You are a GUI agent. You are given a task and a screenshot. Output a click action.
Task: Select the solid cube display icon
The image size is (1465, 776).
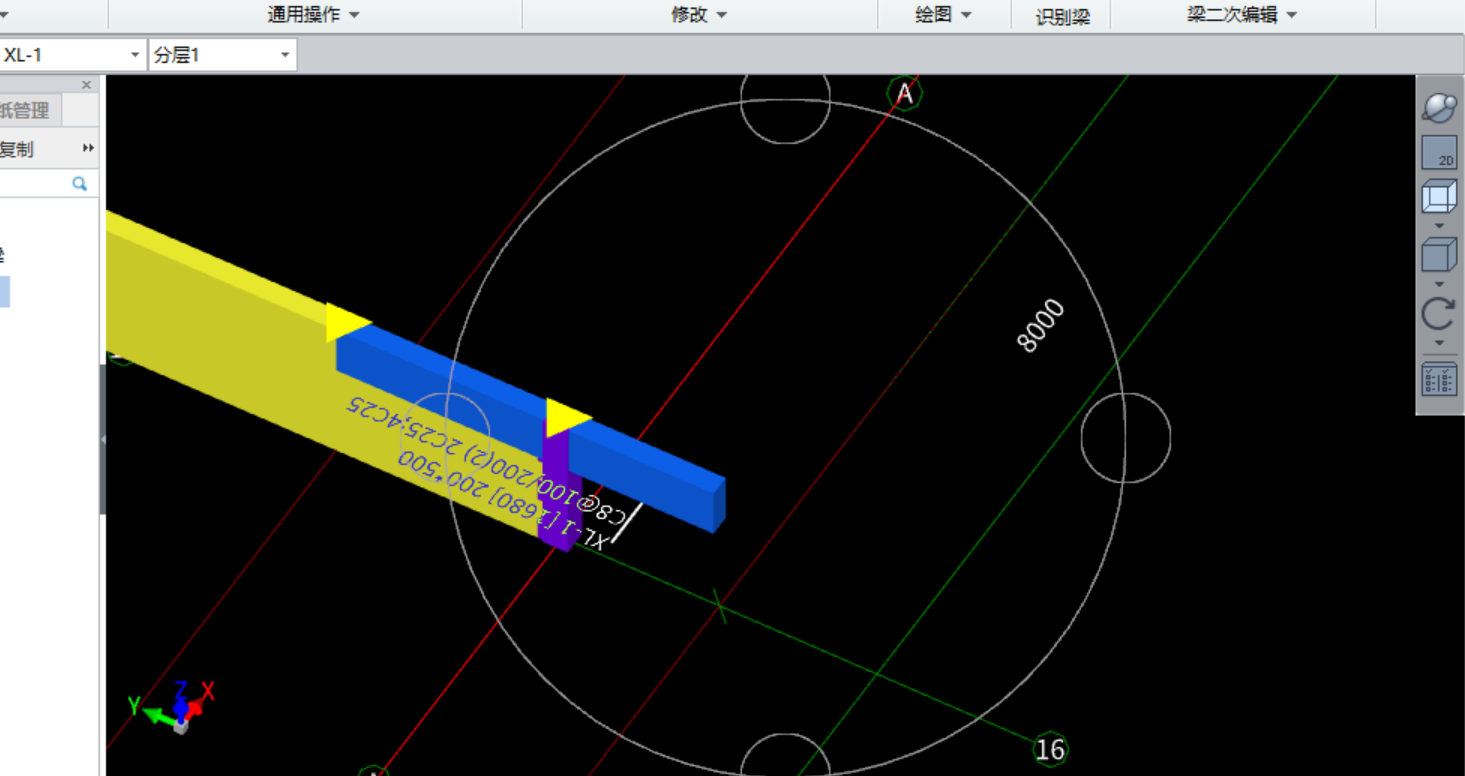(x=1439, y=255)
